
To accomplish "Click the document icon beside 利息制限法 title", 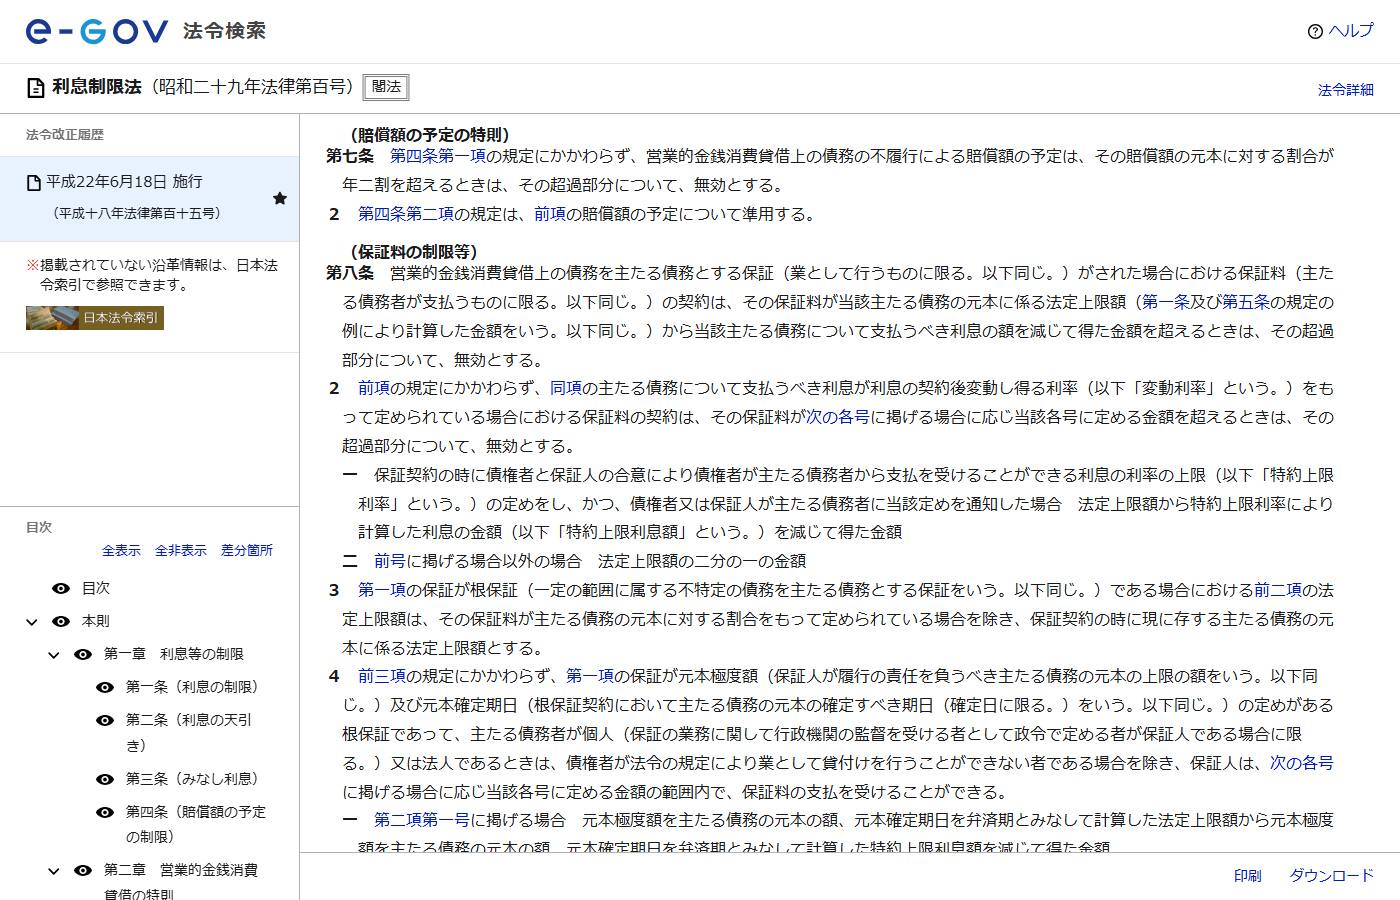I will (x=35, y=88).
